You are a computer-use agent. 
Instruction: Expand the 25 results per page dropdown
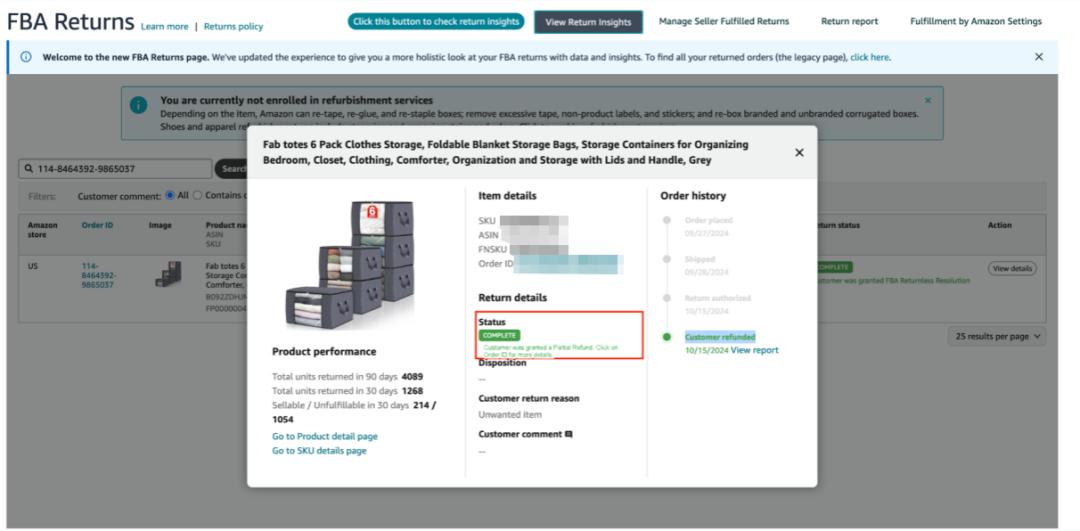pos(999,337)
